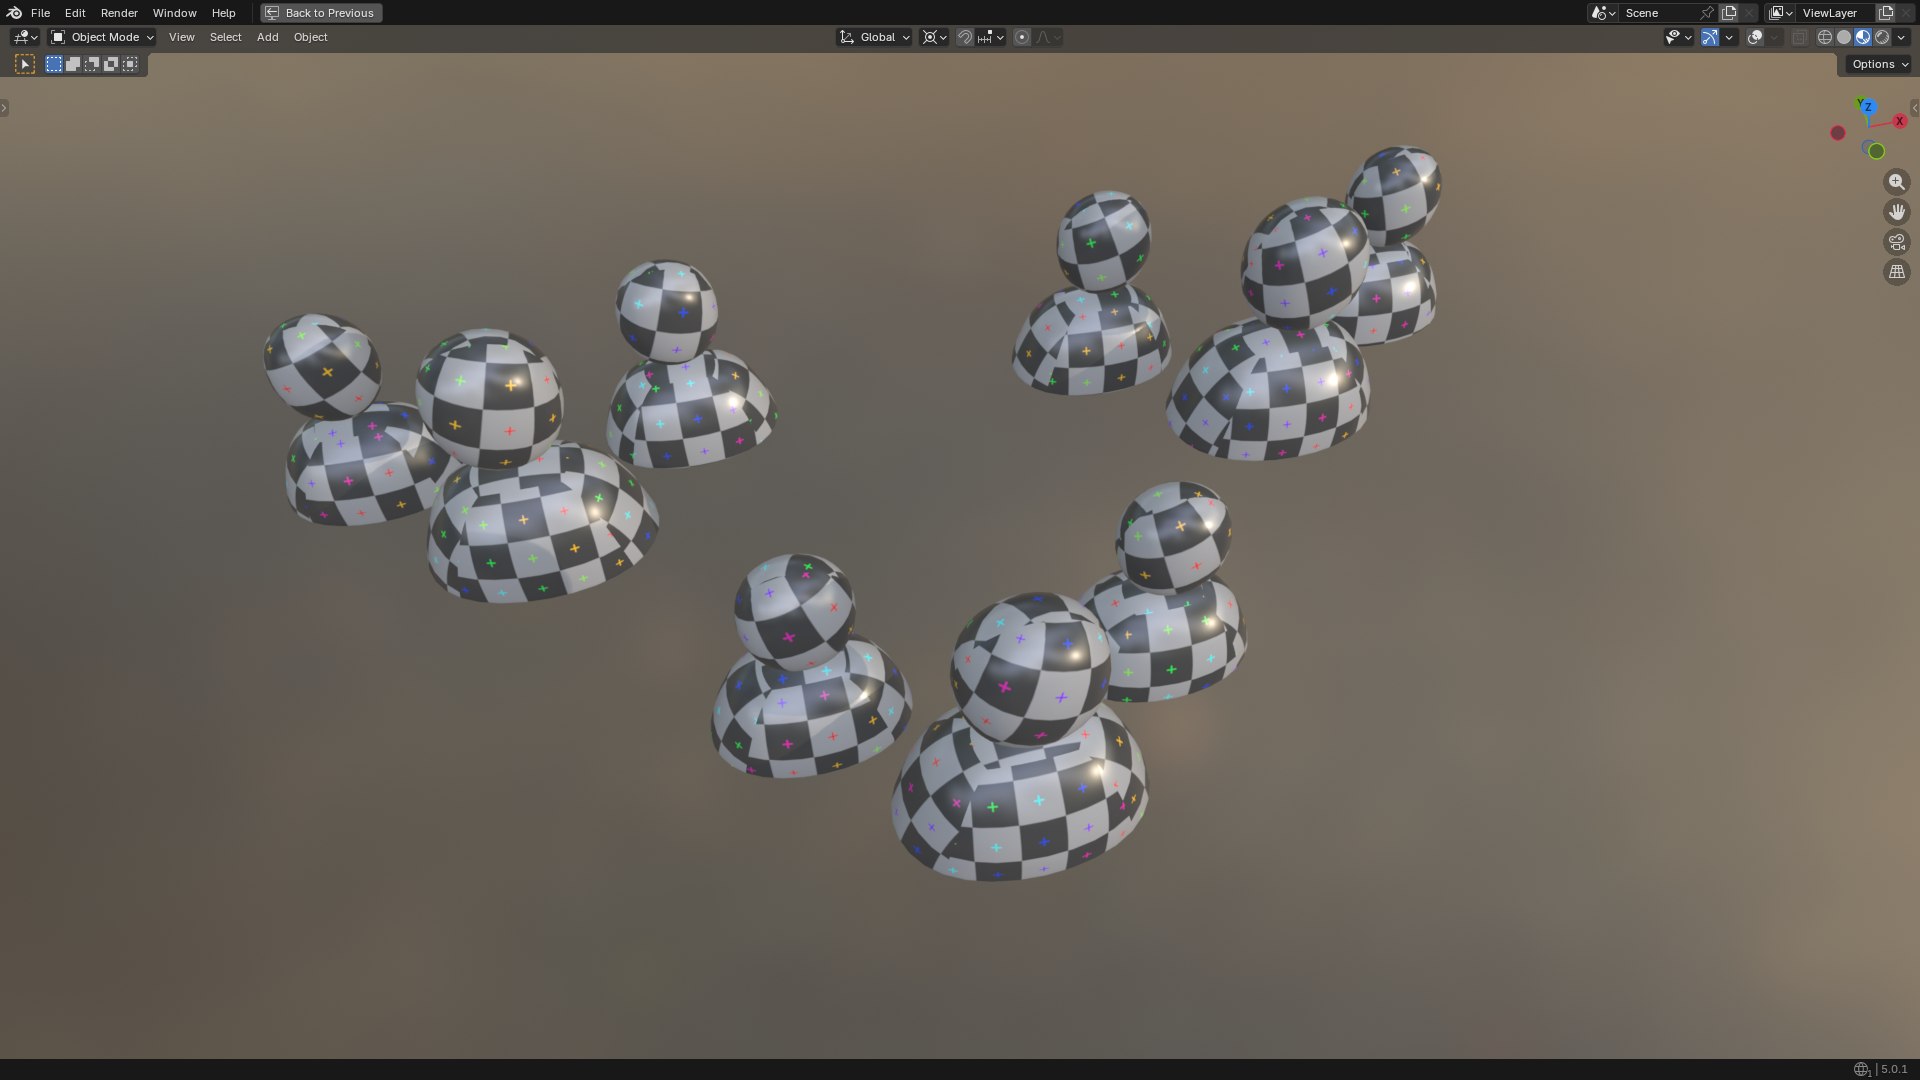Choose Intersect selection mode icon
This screenshot has height=1080, width=1920.
click(x=130, y=64)
